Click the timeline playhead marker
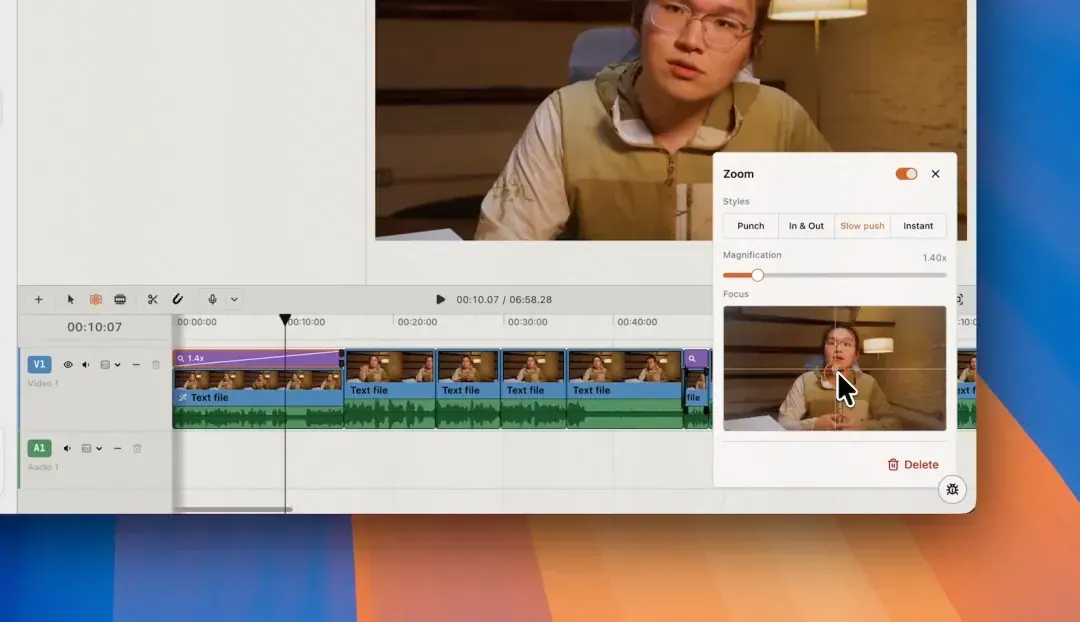Viewport: 1080px width, 622px height. click(285, 320)
